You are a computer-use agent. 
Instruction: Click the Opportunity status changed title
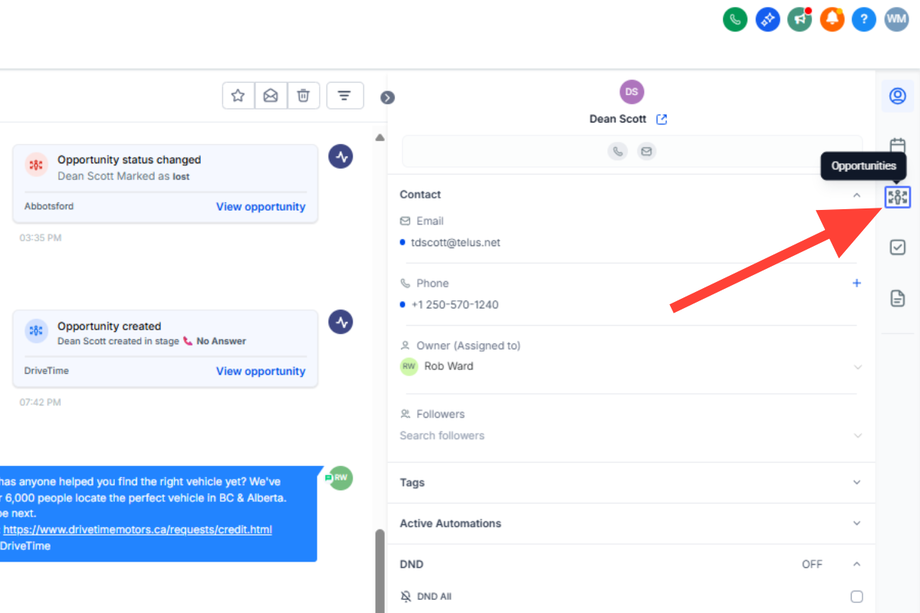(x=129, y=160)
